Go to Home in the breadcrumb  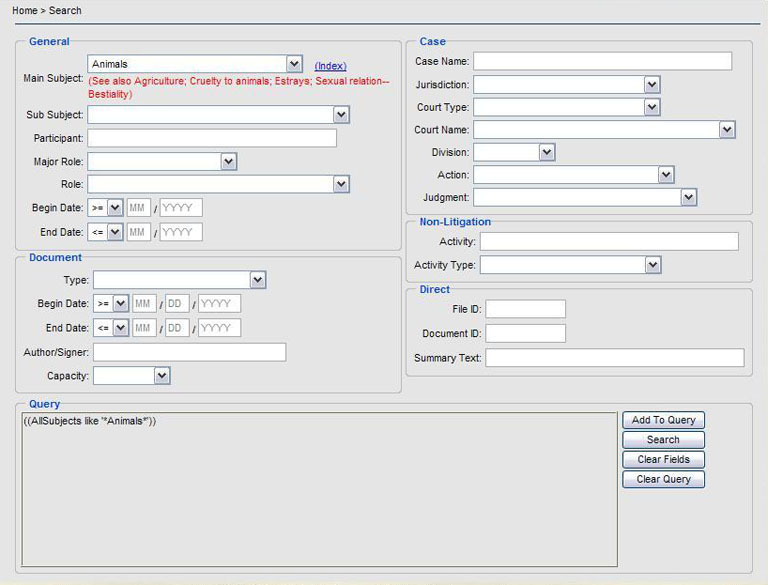coord(24,10)
